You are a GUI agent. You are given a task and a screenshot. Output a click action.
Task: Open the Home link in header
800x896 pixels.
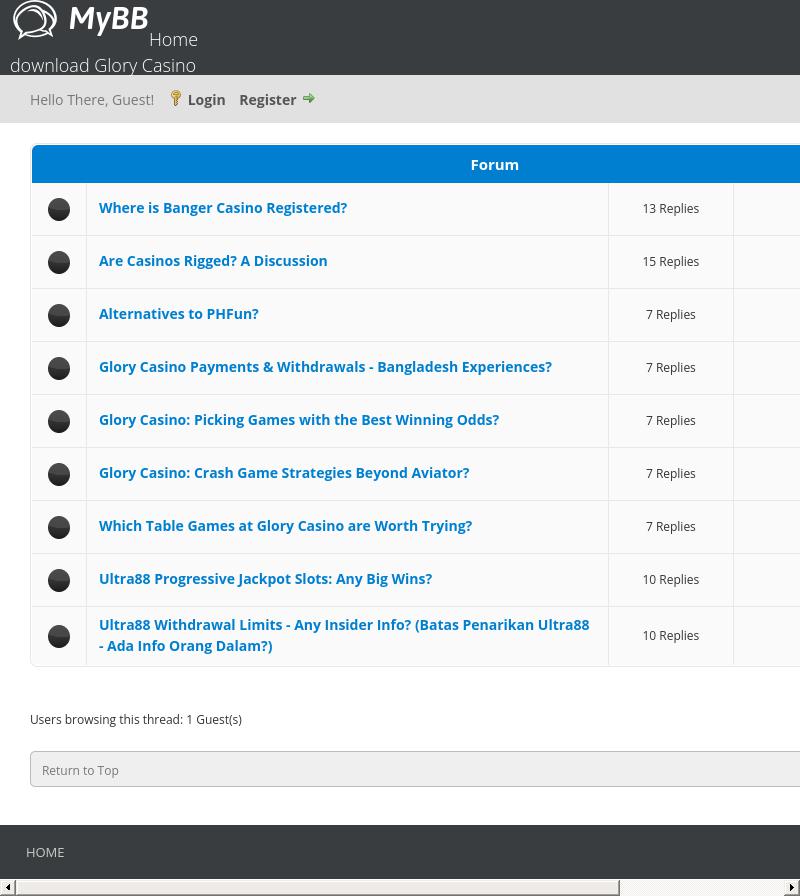point(173,39)
